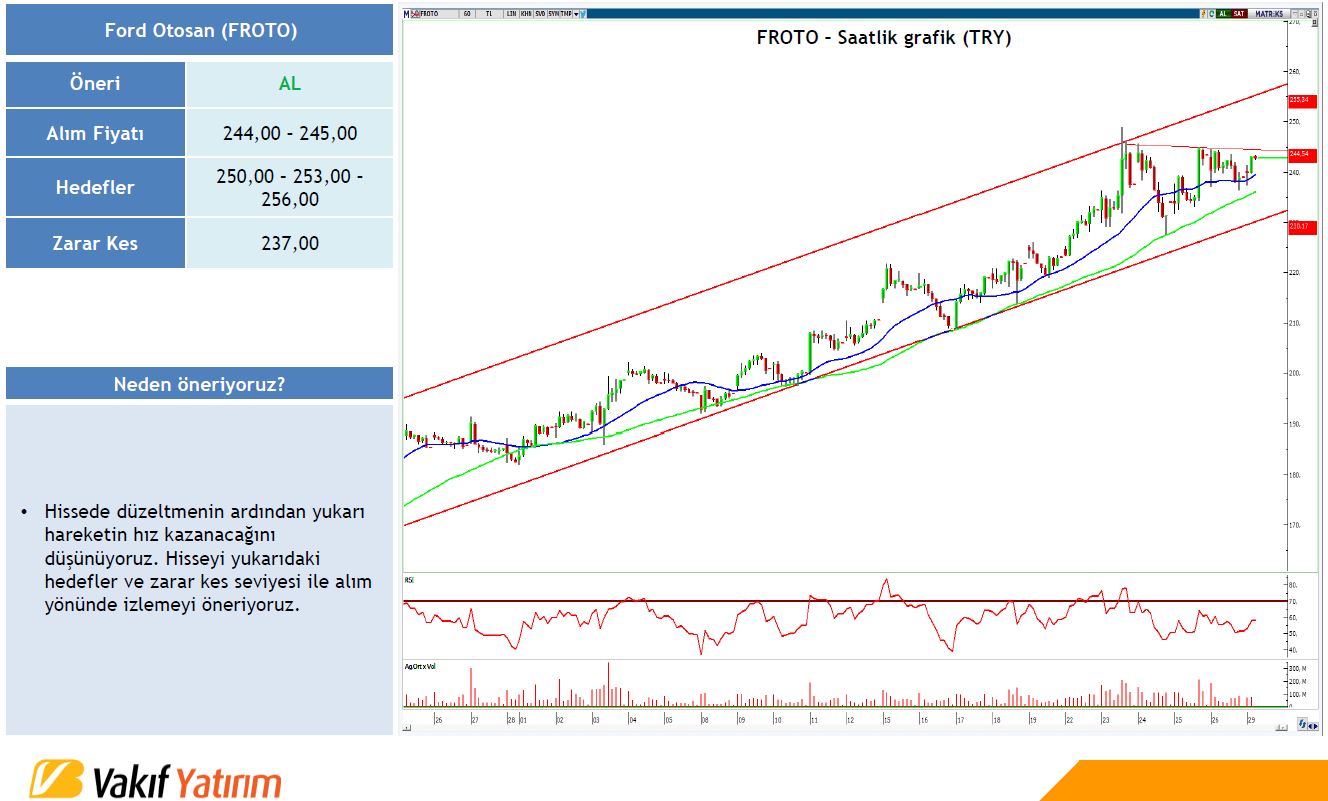The width and height of the screenshot is (1328, 801).
Task: Click the 'Zarar Kes' row label
Action: [95, 243]
